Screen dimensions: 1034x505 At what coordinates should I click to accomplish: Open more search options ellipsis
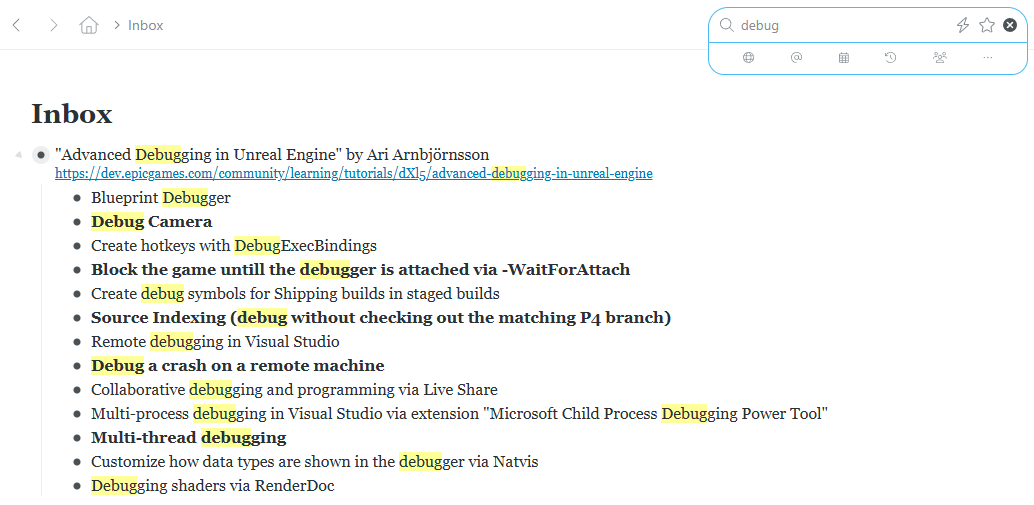[988, 58]
